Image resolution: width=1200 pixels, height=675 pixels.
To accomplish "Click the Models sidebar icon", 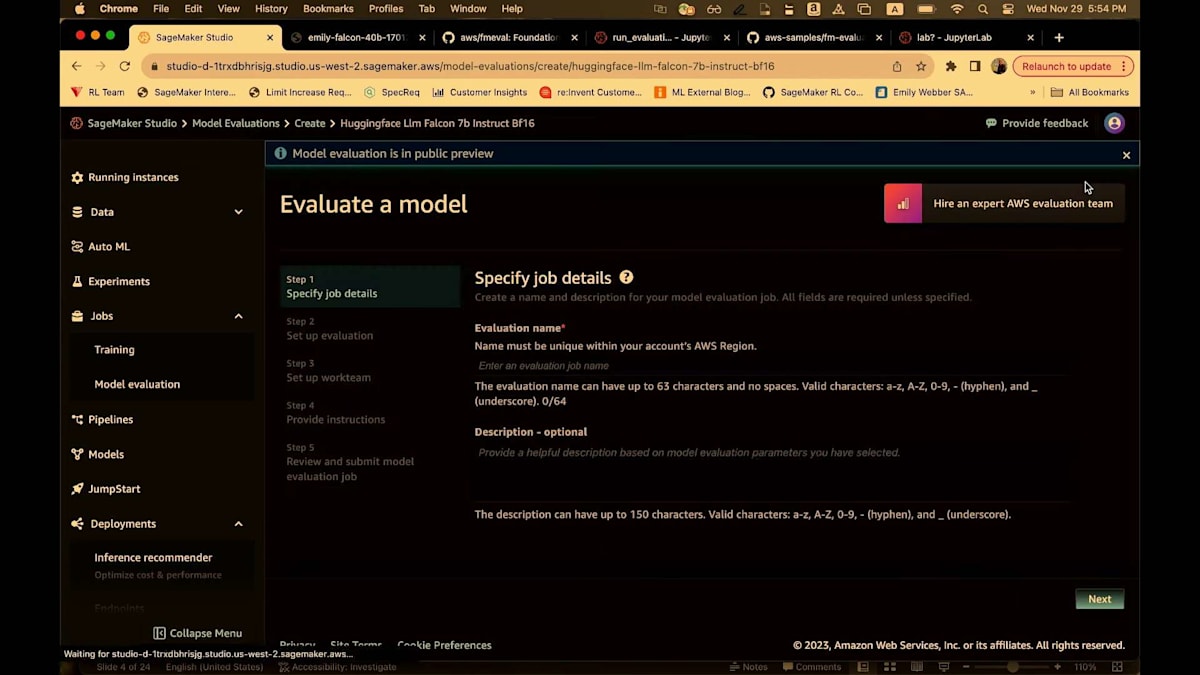I will pyautogui.click(x=77, y=454).
